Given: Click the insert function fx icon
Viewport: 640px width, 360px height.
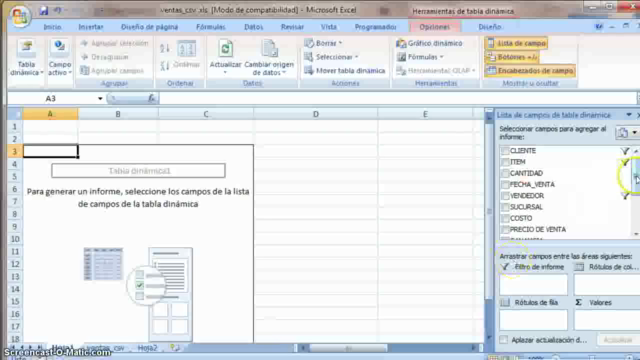Looking at the screenshot, I should tap(151, 98).
